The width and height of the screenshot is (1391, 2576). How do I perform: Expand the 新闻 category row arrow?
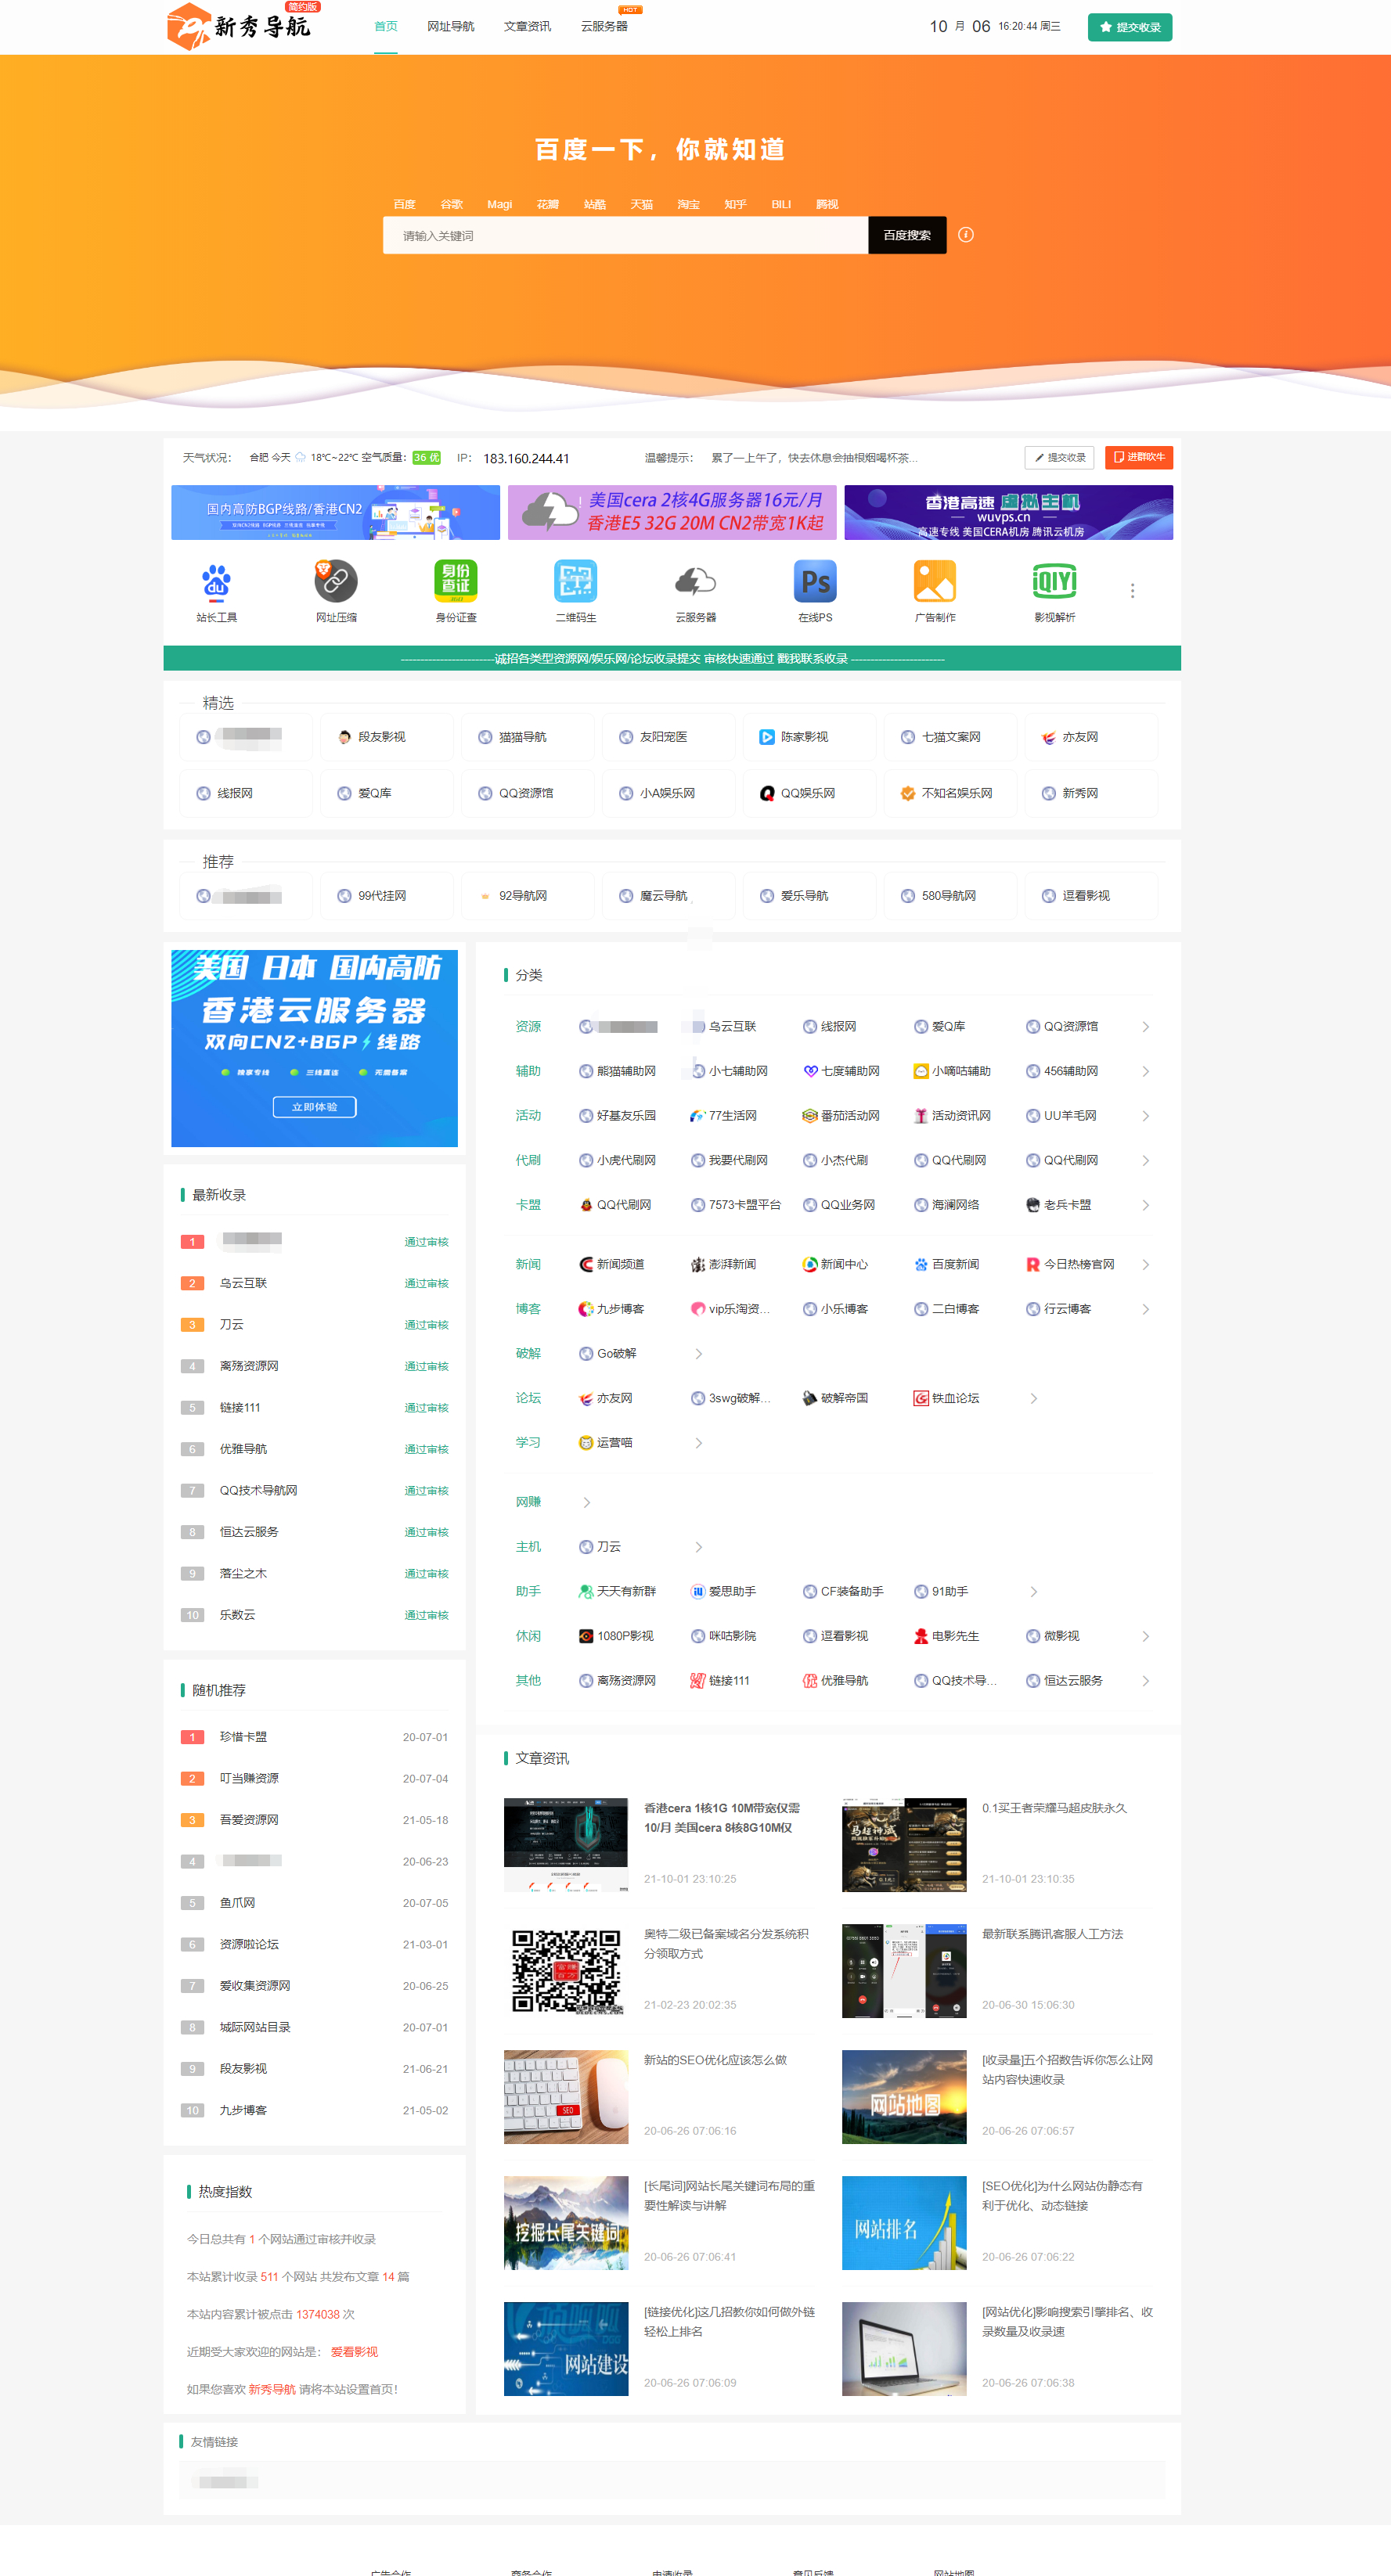(1145, 1265)
